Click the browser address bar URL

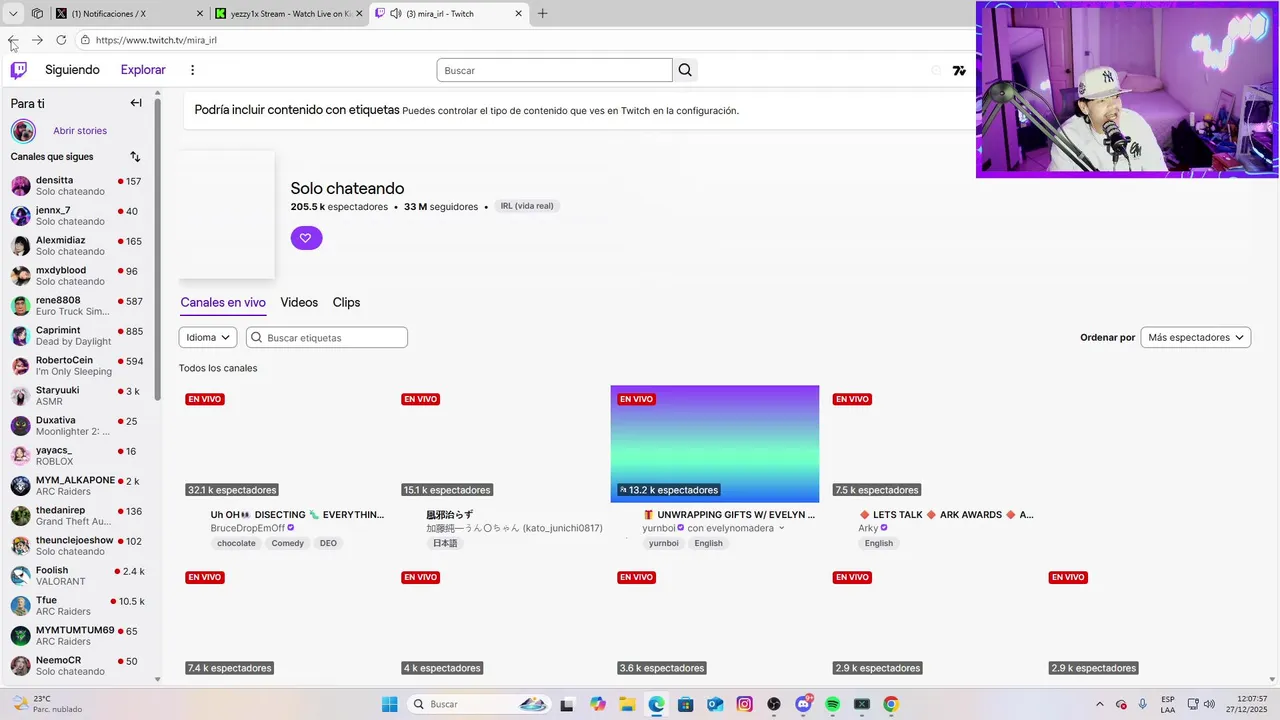pos(156,40)
